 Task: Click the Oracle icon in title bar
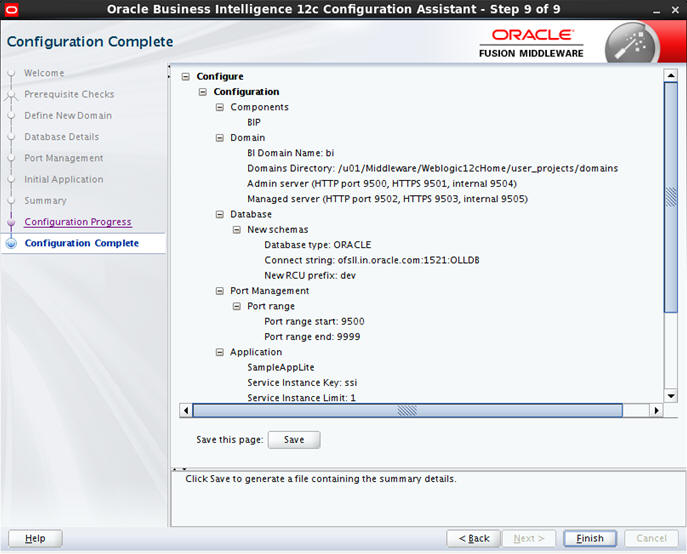[11, 9]
